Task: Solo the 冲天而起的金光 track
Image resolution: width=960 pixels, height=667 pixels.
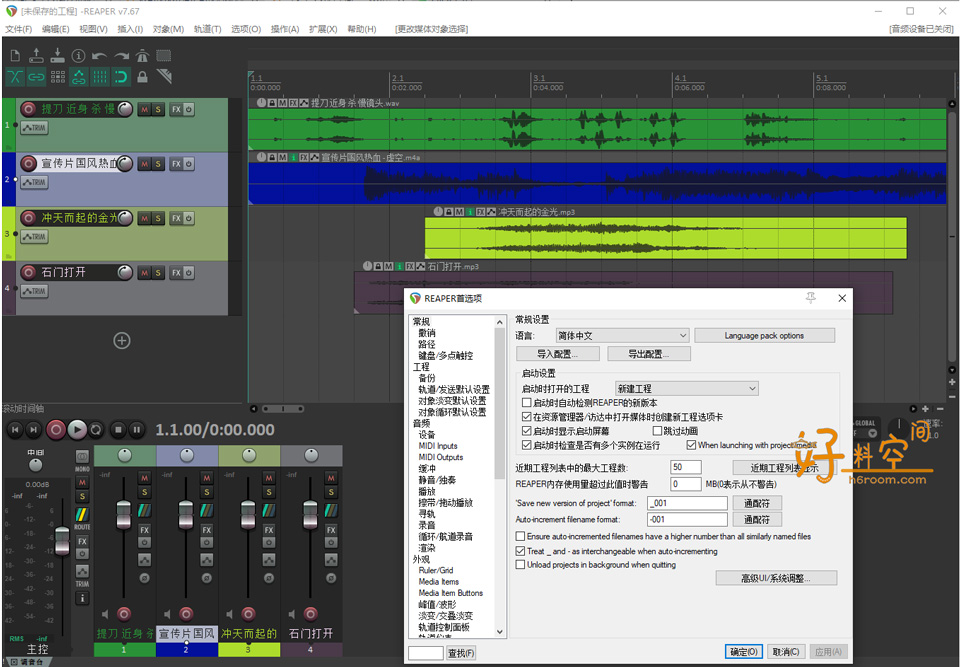Action: pos(158,218)
